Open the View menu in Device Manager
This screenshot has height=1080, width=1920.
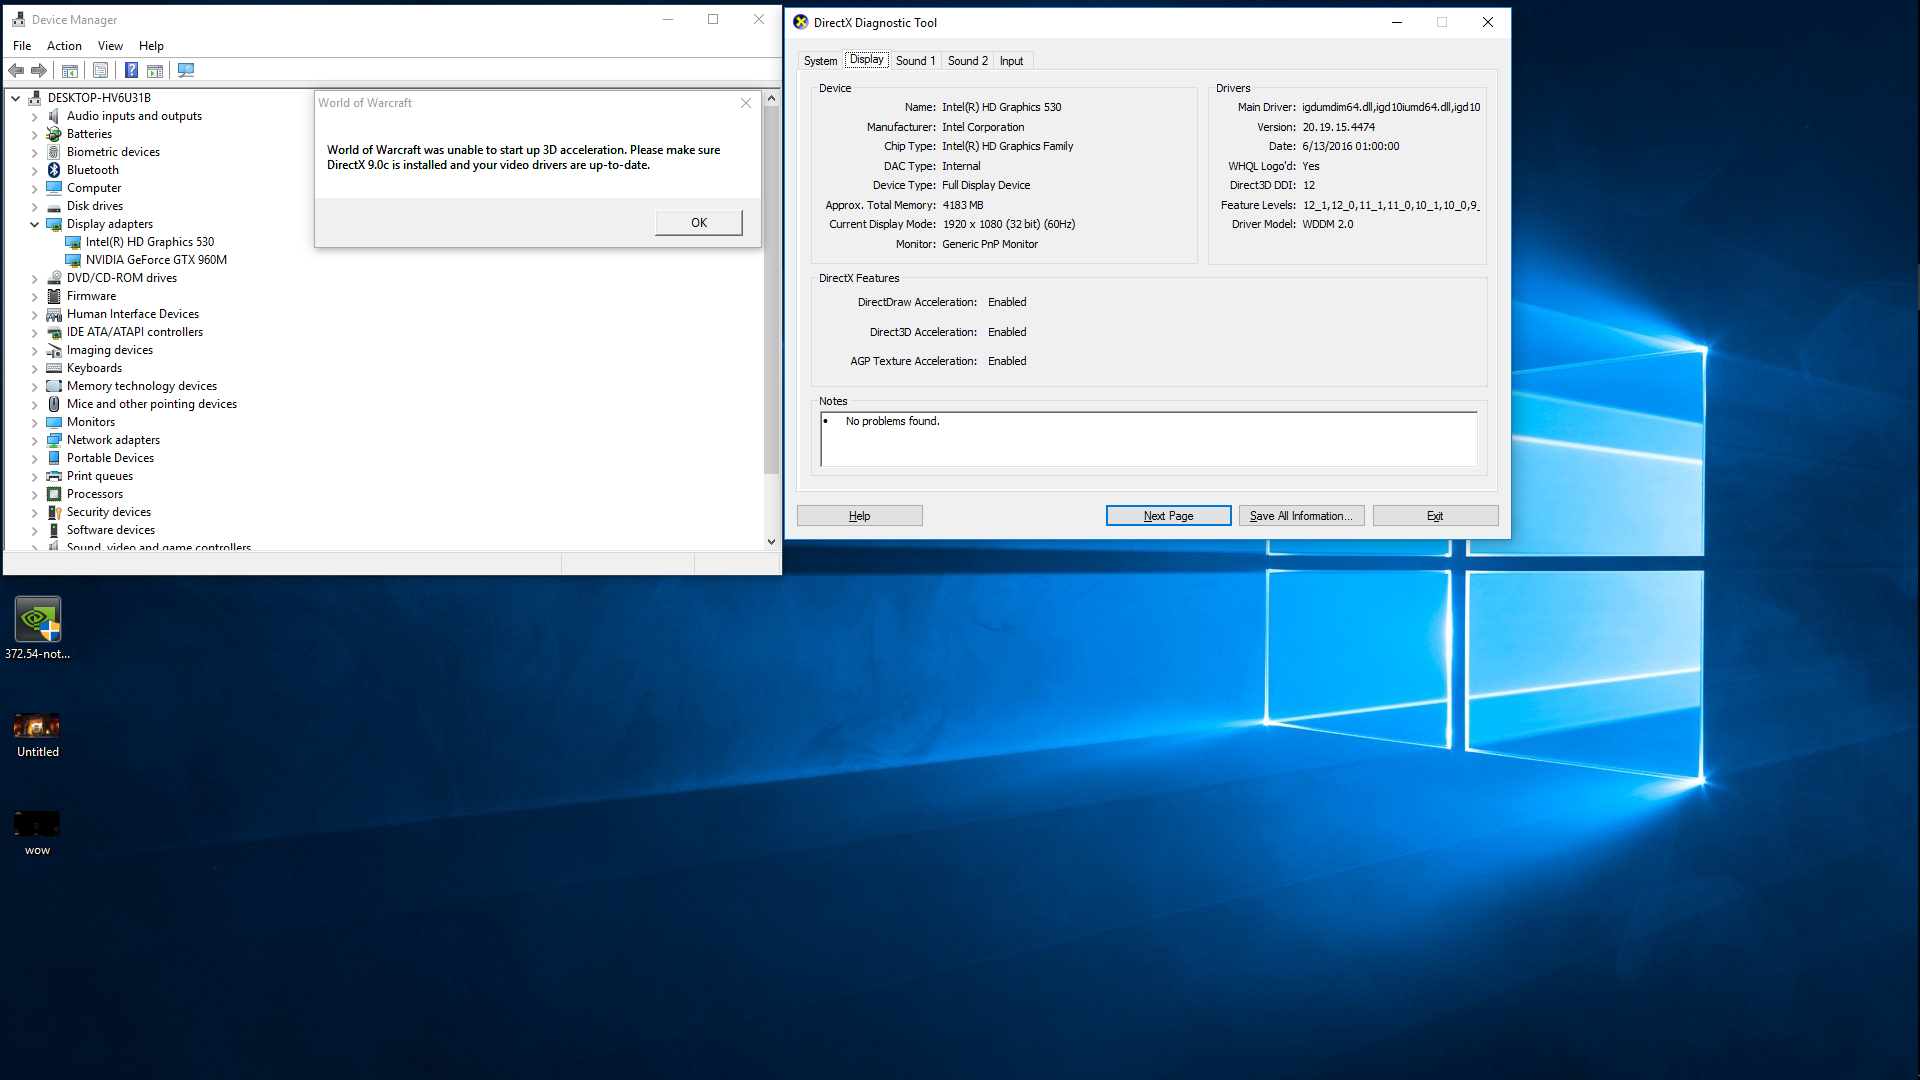click(x=110, y=46)
